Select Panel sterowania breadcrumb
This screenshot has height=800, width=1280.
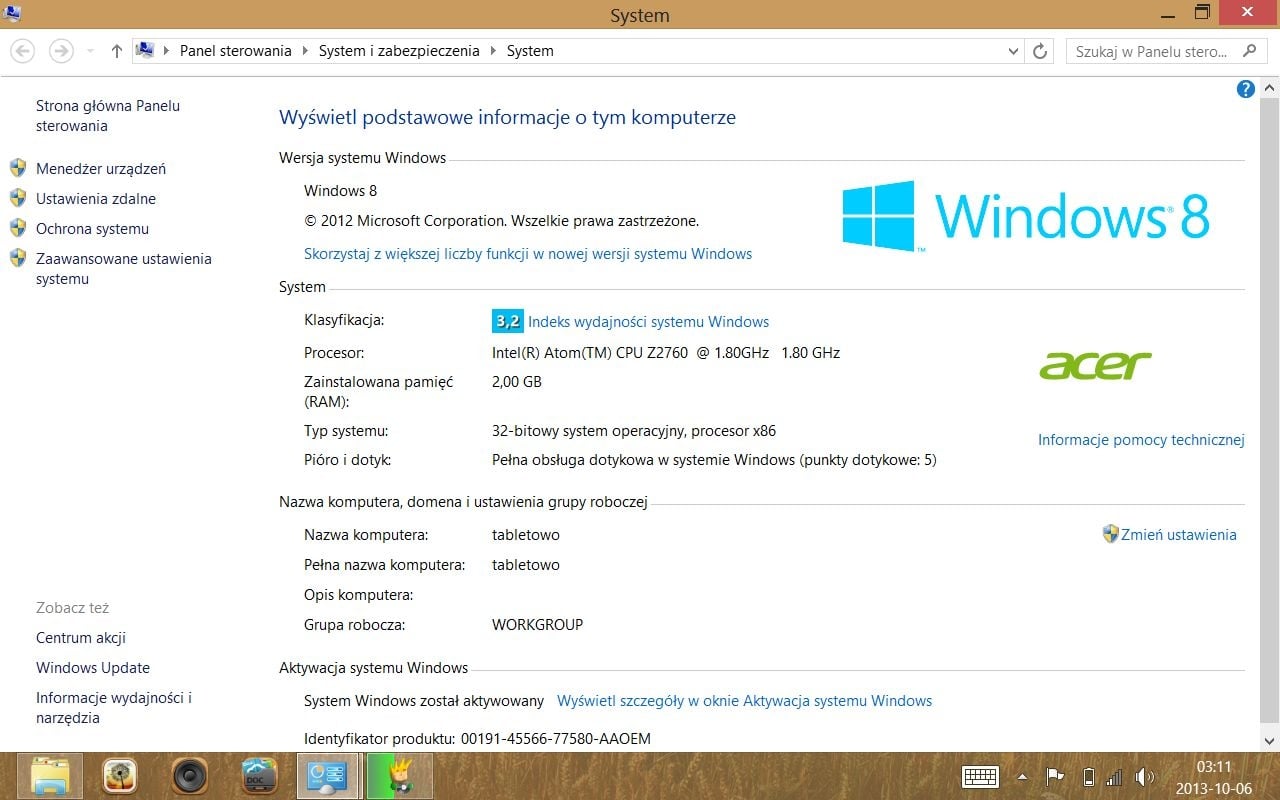[236, 51]
